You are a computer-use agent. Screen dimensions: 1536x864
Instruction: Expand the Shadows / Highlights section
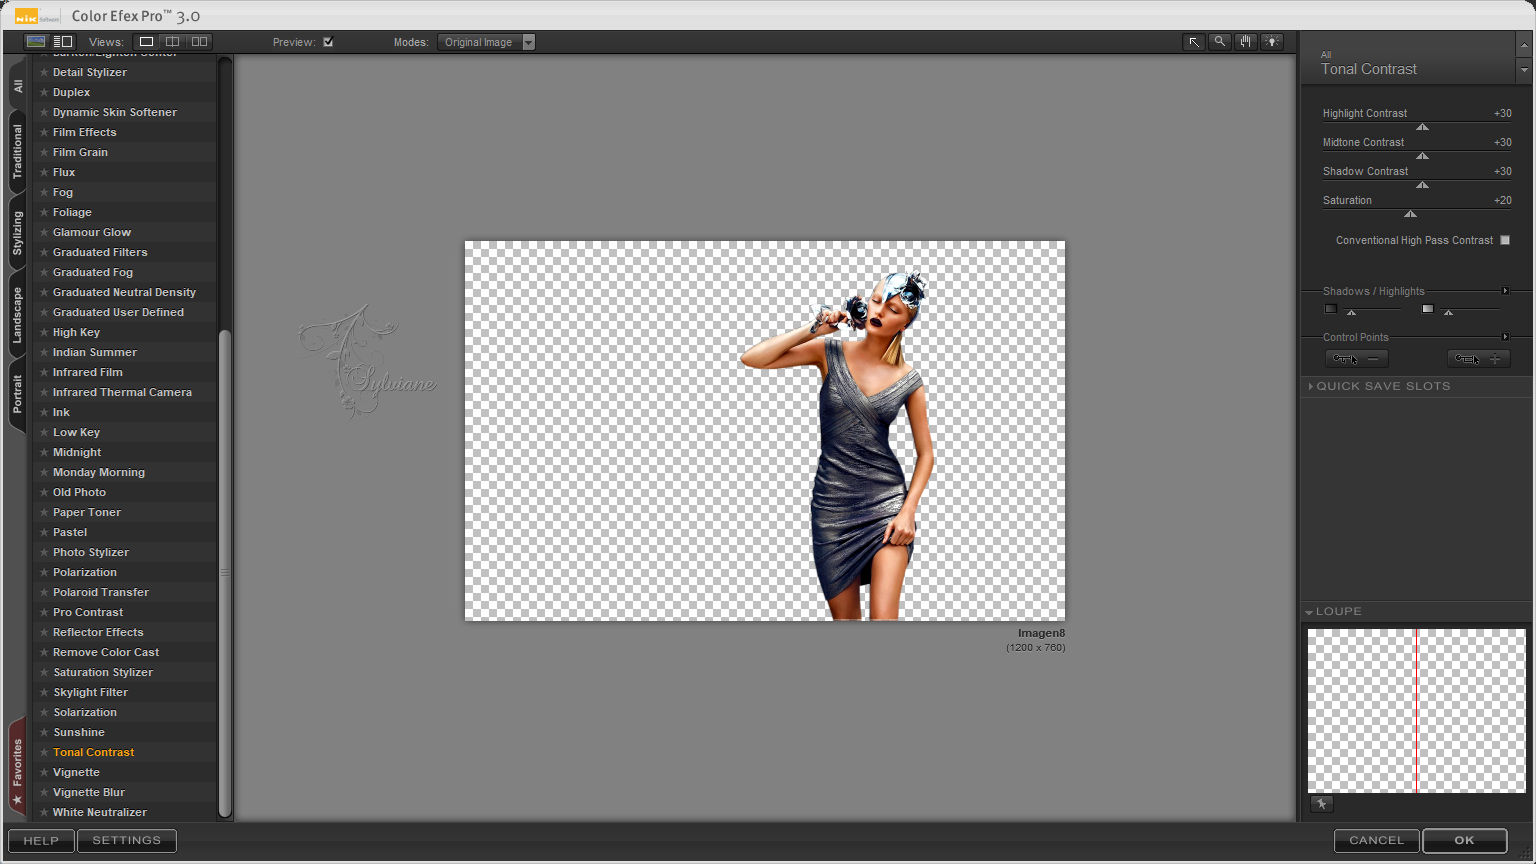coord(1505,291)
